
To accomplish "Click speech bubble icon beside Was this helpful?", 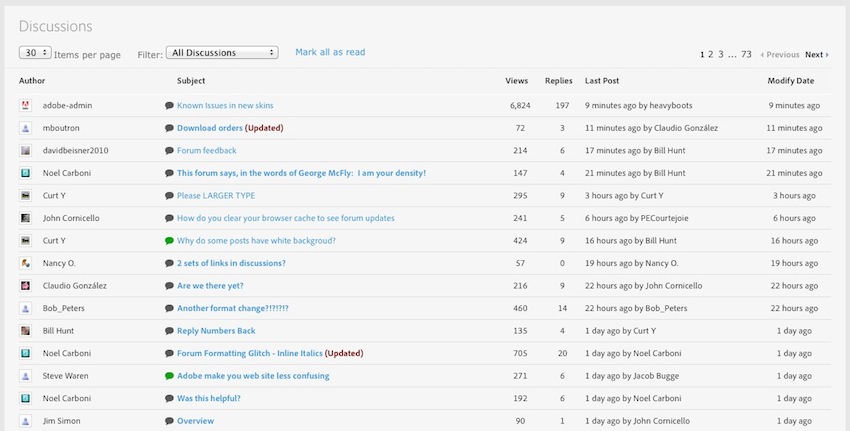I will 169,398.
